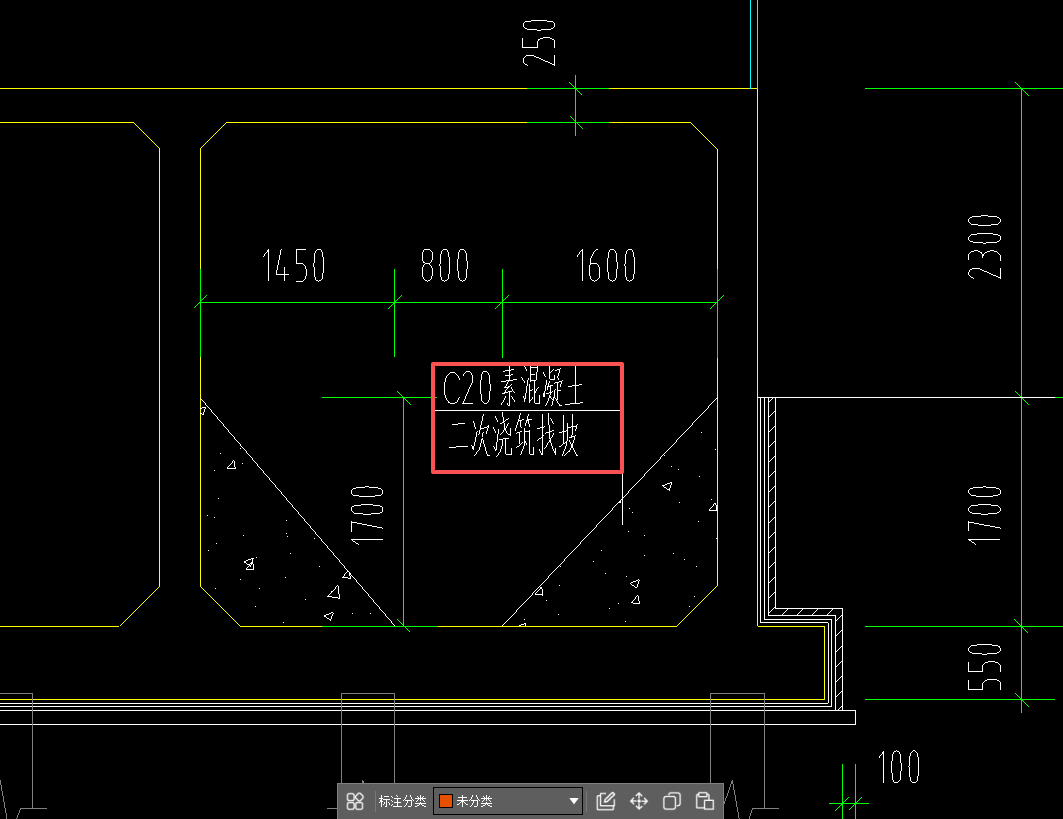1063x819 pixels.
Task: Click the 800 dimension label
Action: pyautogui.click(x=445, y=265)
